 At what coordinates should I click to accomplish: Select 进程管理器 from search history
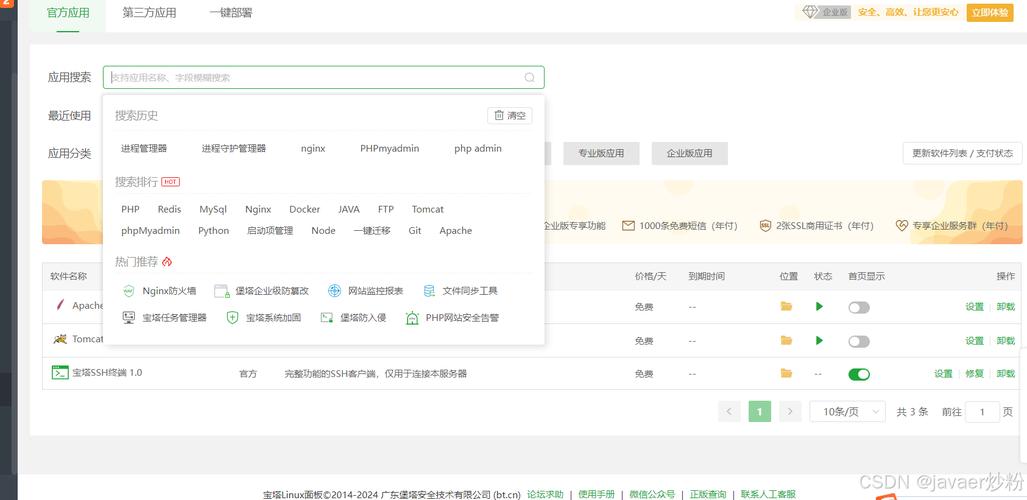coord(144,148)
